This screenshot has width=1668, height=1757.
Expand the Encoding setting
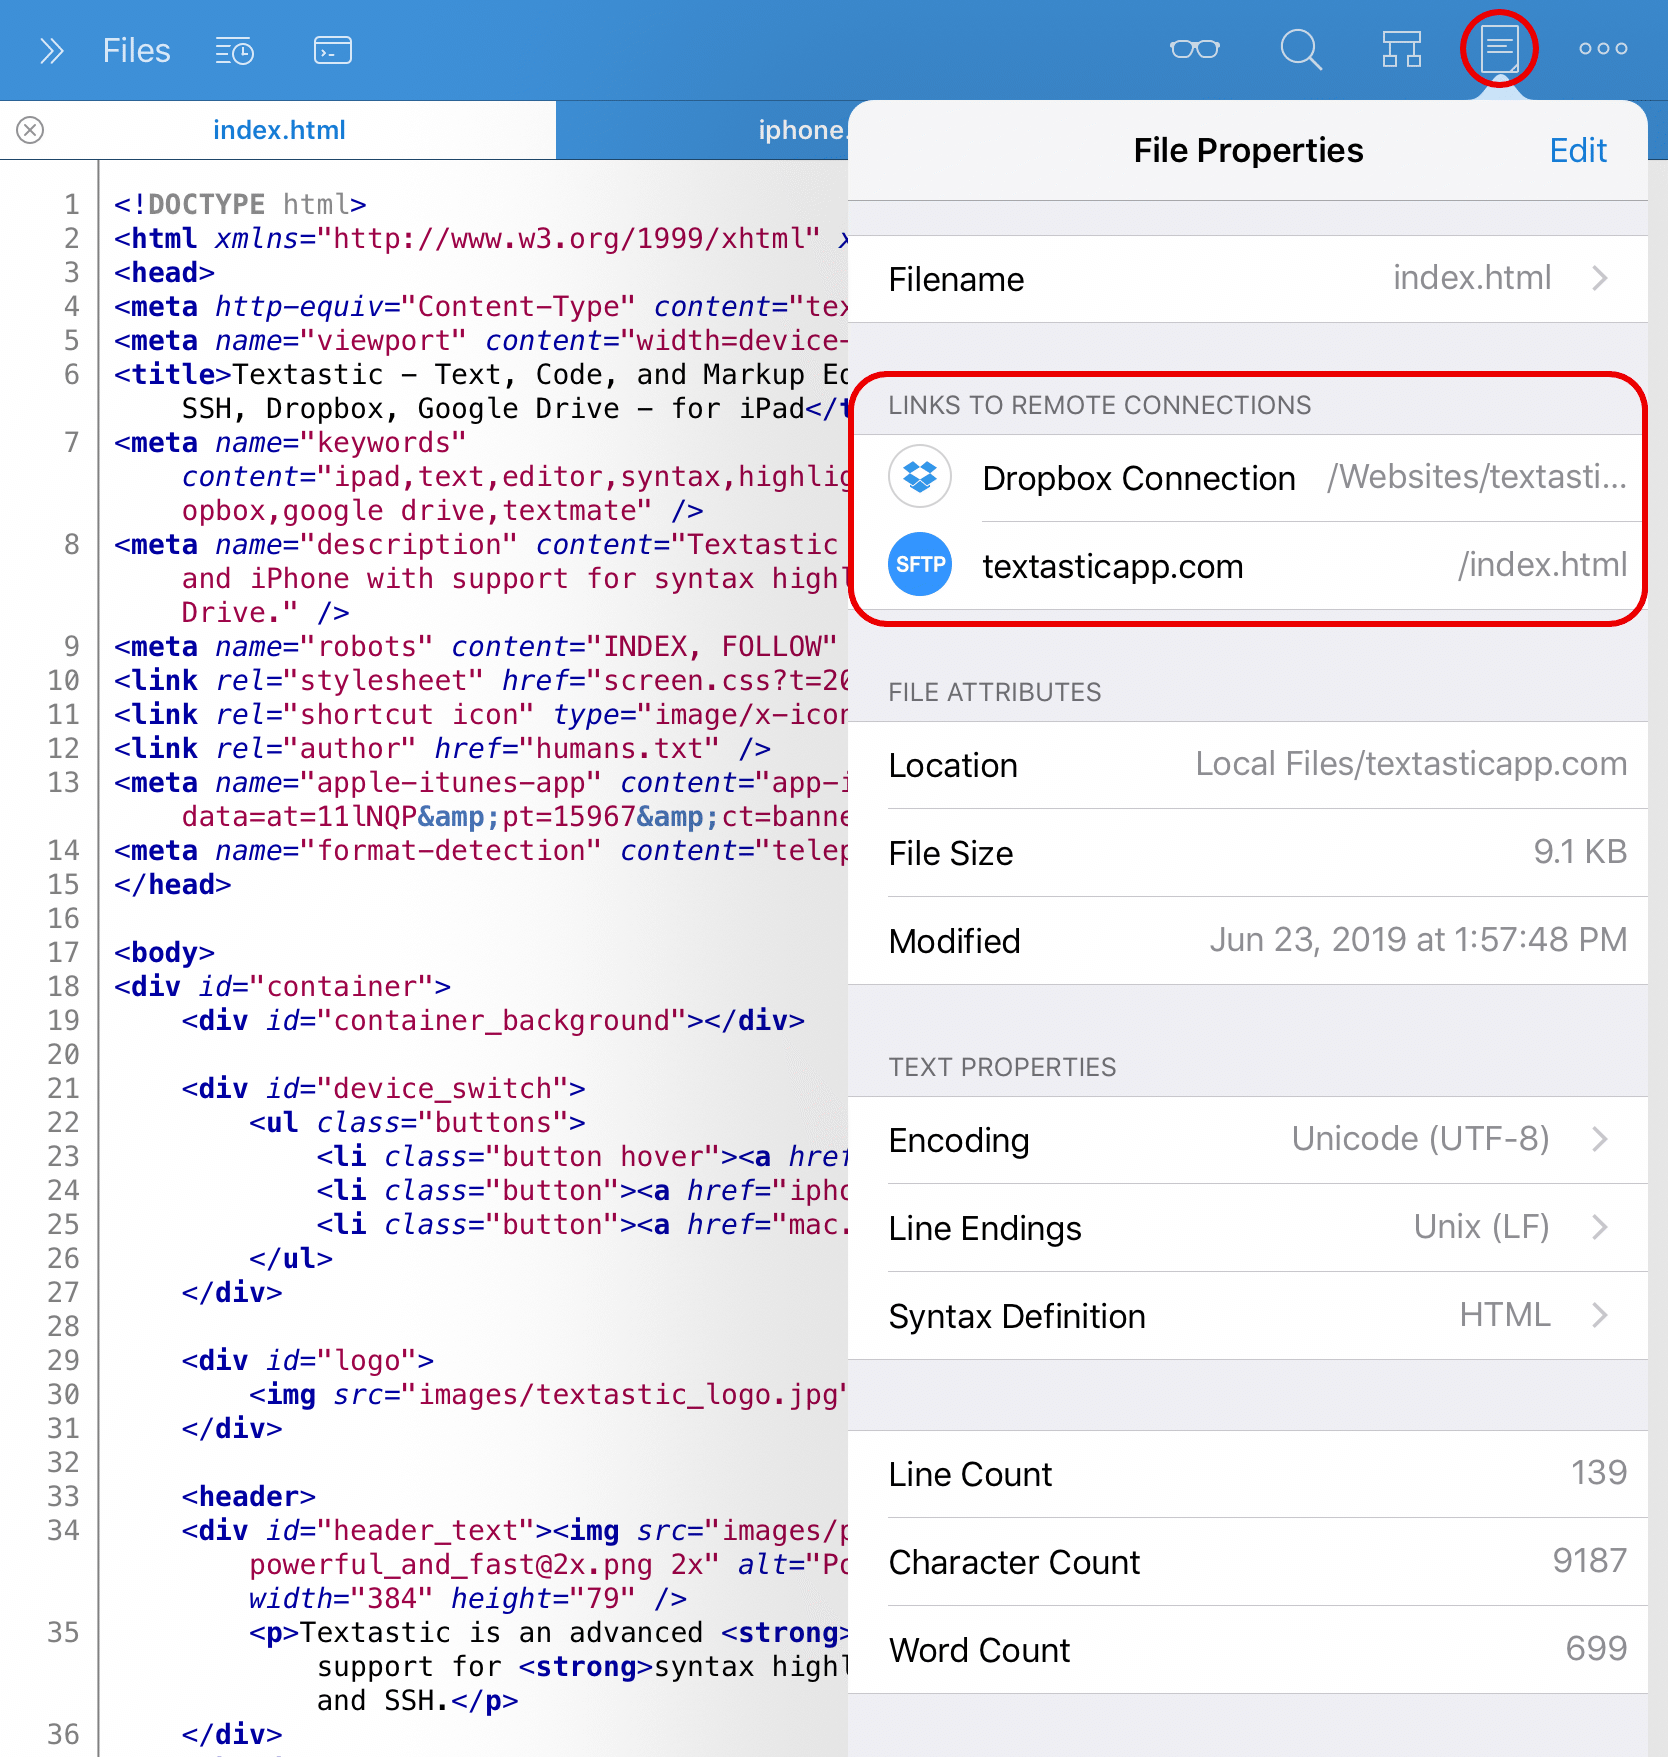(x=1247, y=1140)
